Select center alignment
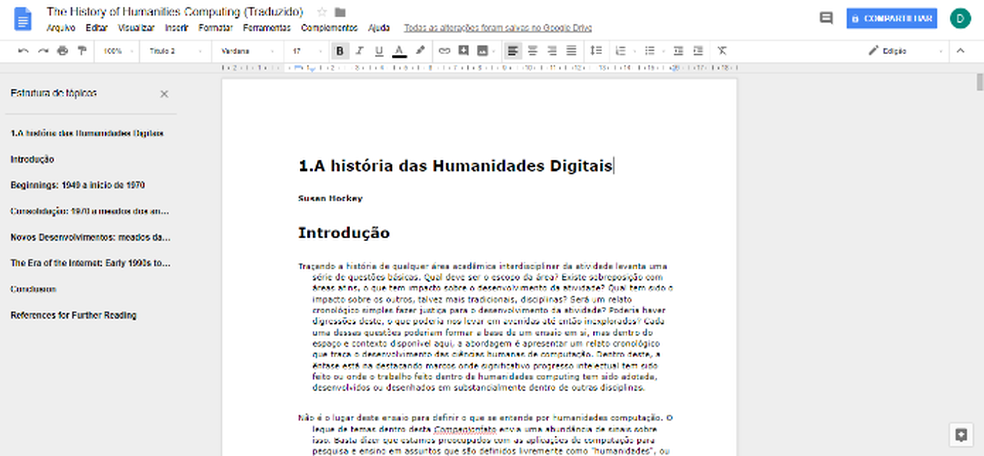Screen dimensions: 984x456 pos(533,51)
